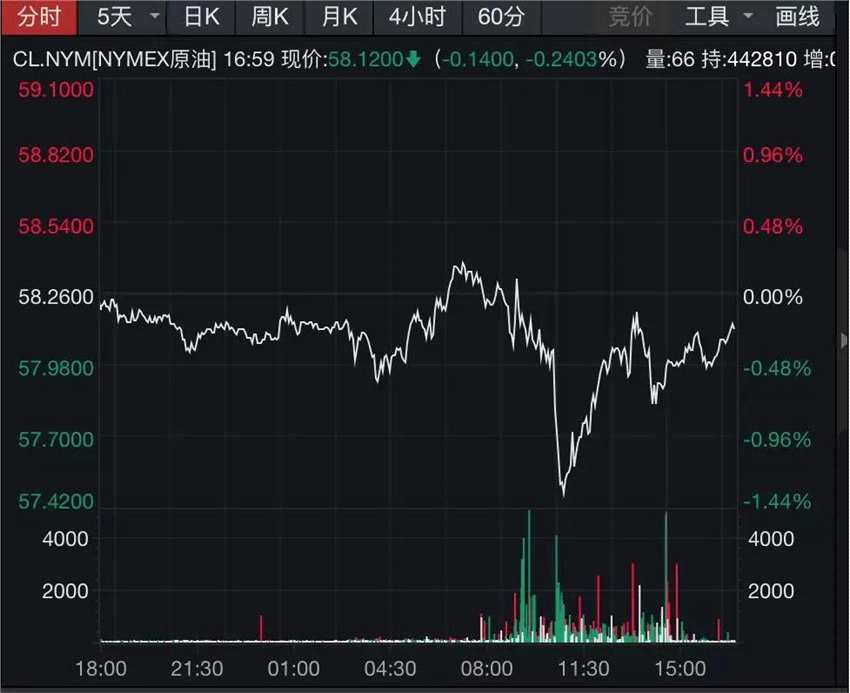
Task: Click the 04:30 time axis label
Action: [x=390, y=669]
